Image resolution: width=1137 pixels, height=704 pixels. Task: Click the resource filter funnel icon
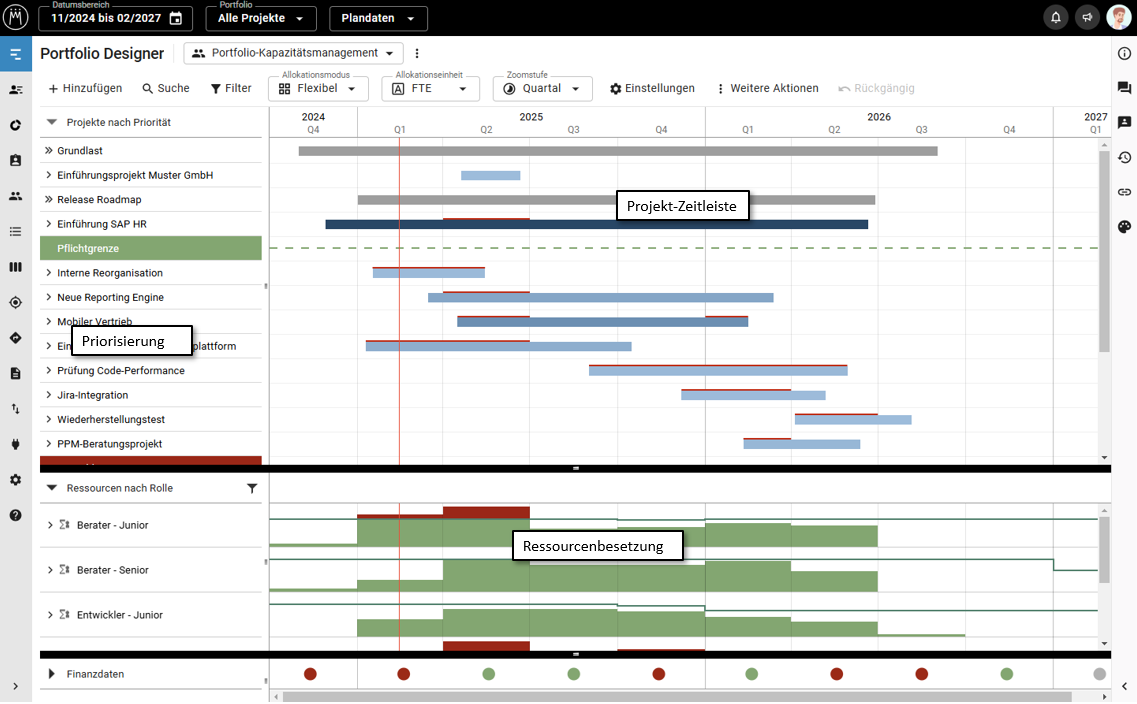pyautogui.click(x=252, y=489)
